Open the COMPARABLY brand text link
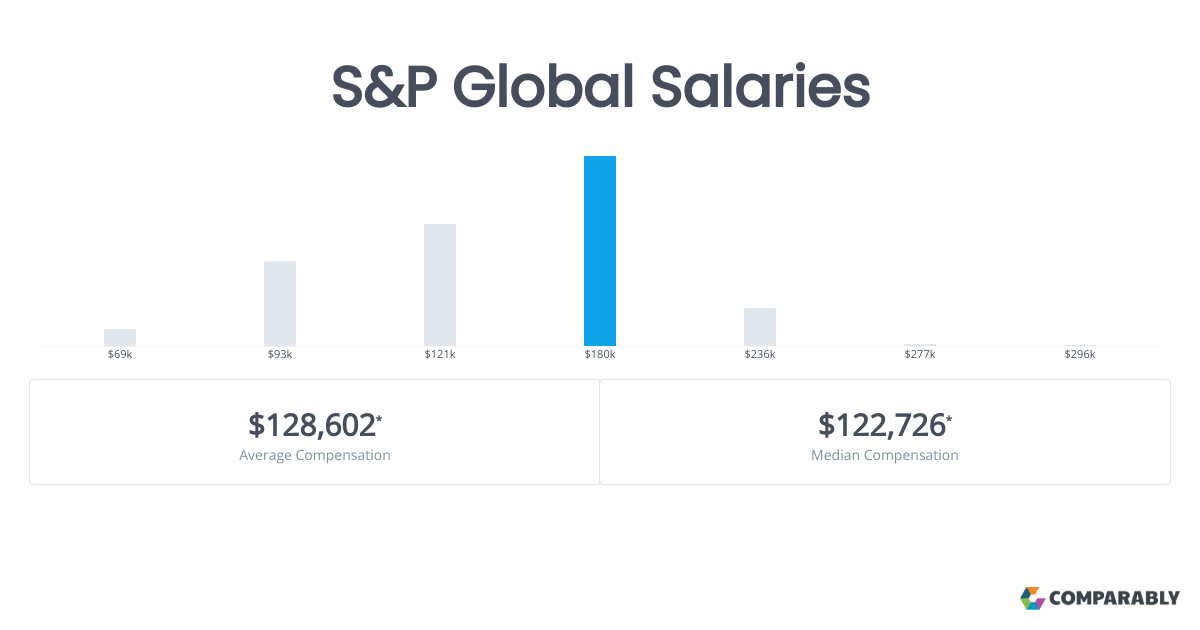The height and width of the screenshot is (630, 1200). 1114,599
